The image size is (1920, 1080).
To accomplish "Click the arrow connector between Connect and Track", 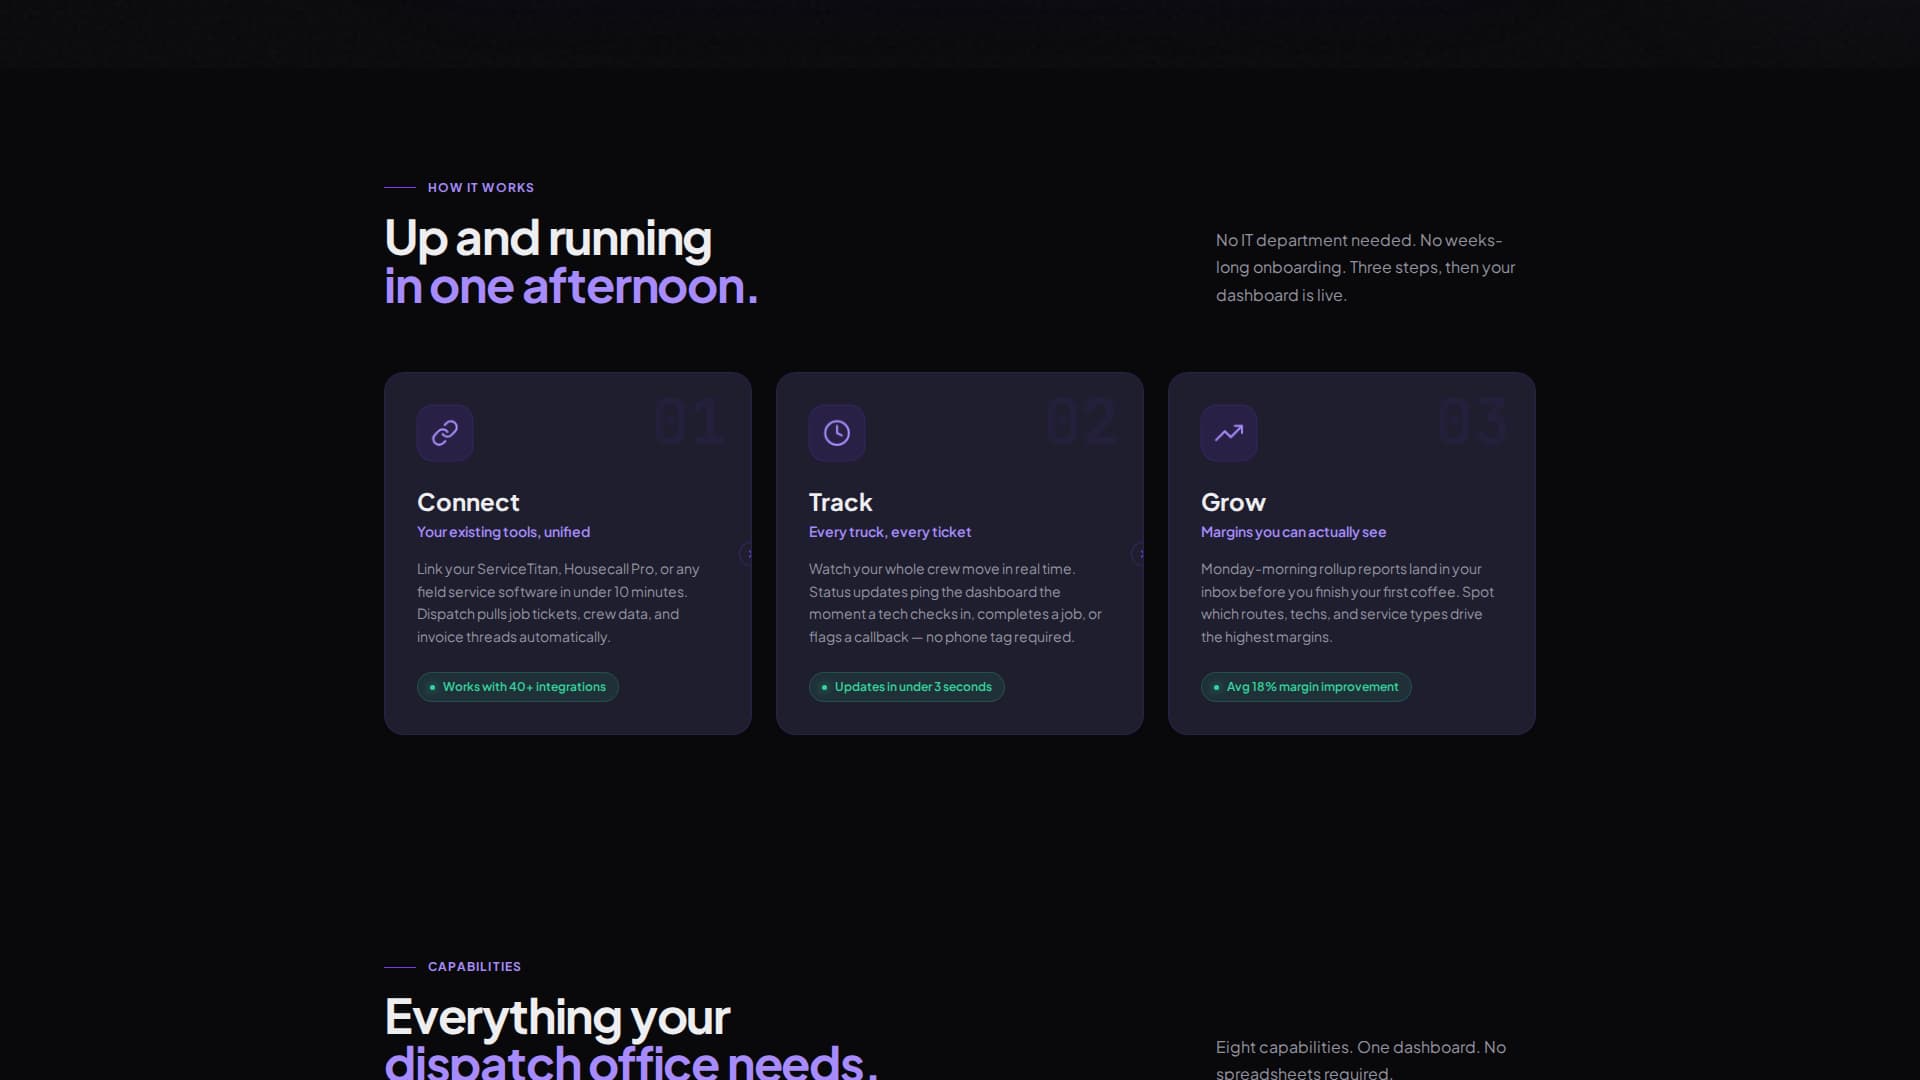I will (x=746, y=553).
